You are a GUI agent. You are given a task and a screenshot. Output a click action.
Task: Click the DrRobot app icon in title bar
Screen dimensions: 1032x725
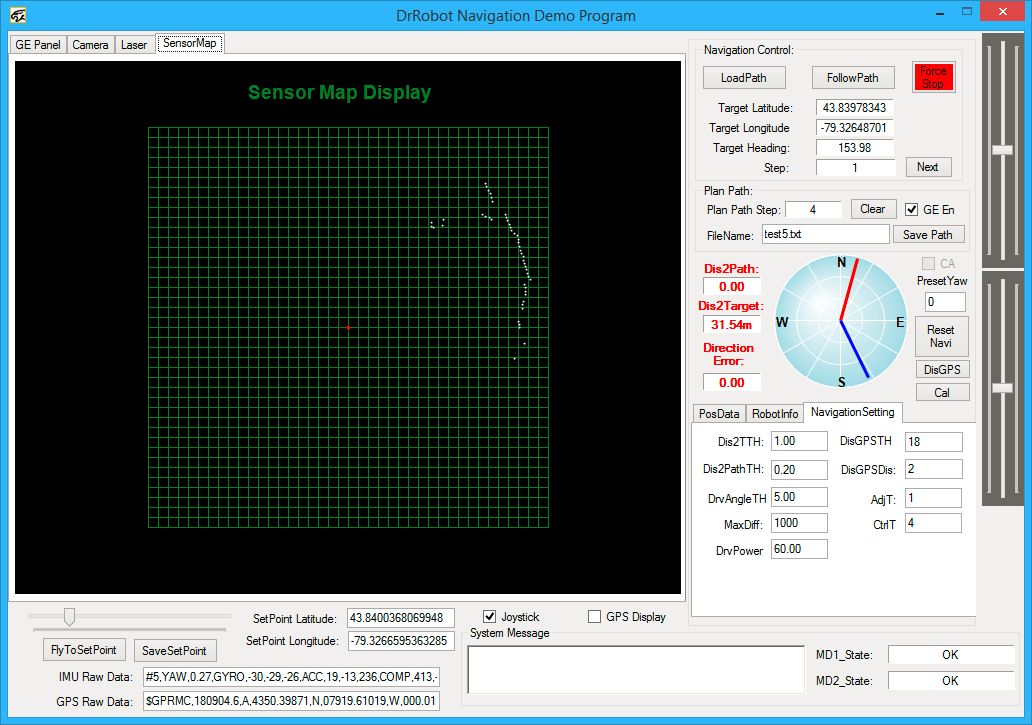(18, 15)
